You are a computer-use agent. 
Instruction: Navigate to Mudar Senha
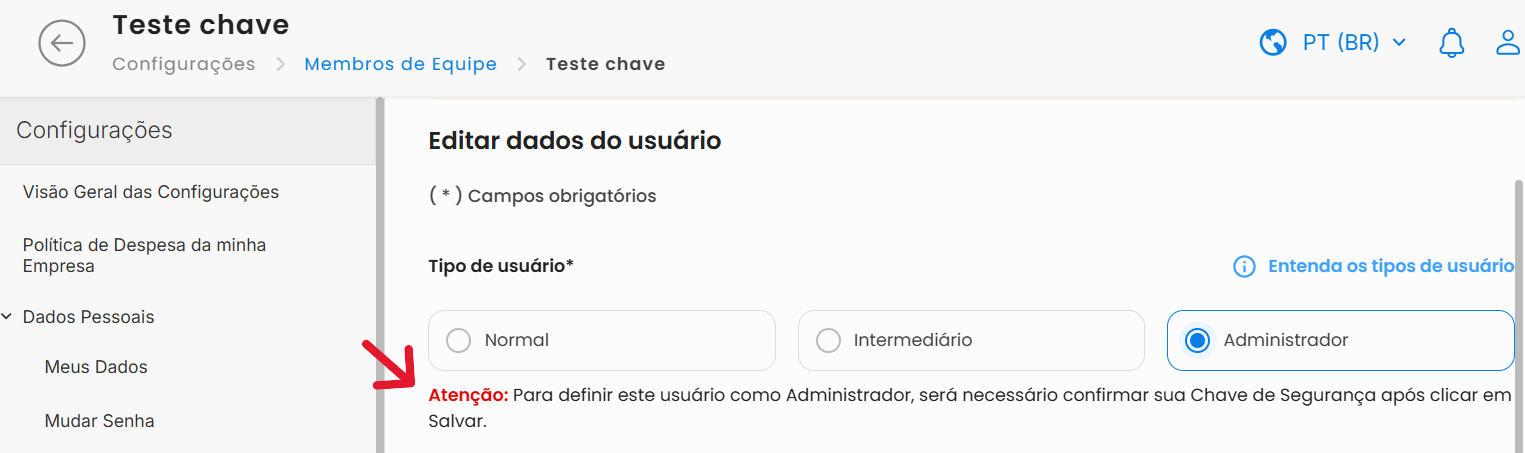[x=99, y=421]
